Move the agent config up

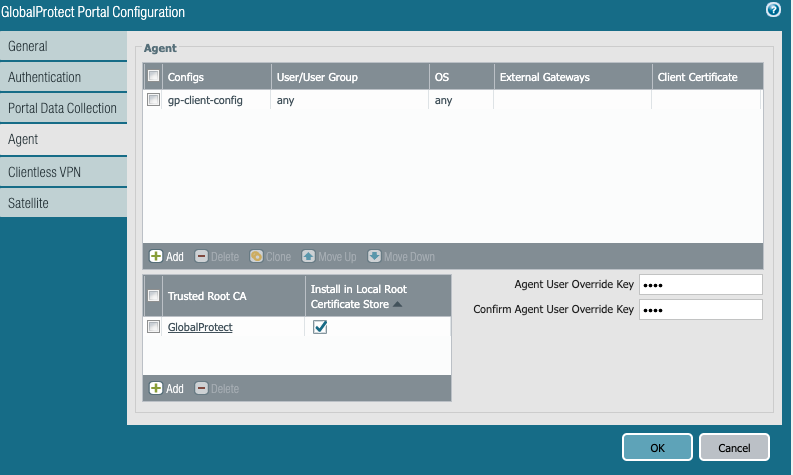[329, 256]
